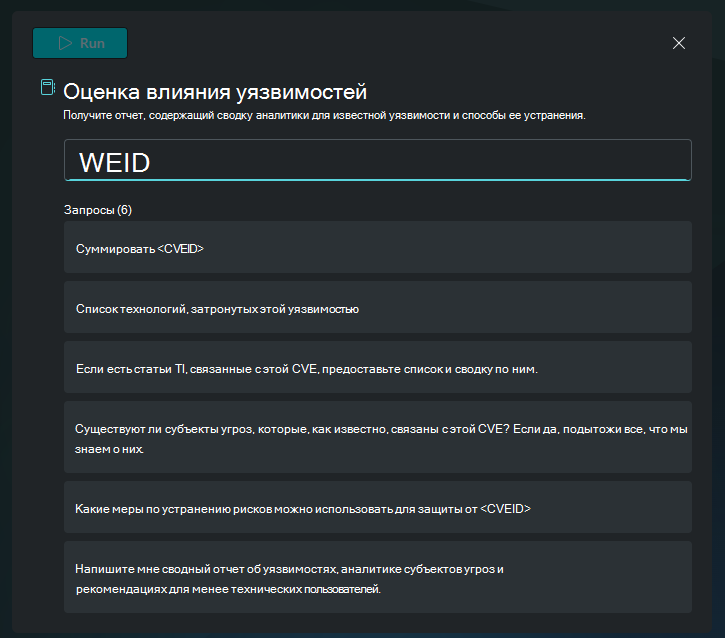Screen dimensions: 725x638
Task: Click the "Запросы (6)" label
Action: tap(97, 210)
